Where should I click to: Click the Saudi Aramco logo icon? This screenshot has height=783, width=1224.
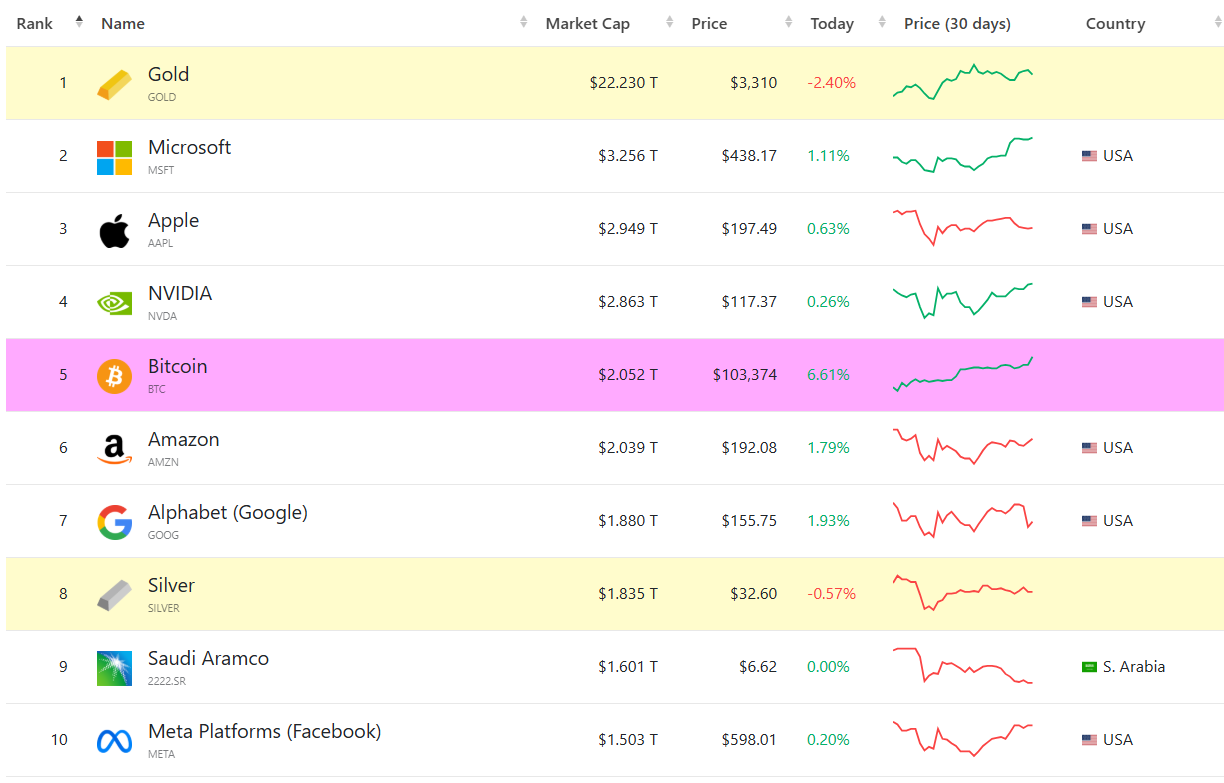(x=114, y=668)
